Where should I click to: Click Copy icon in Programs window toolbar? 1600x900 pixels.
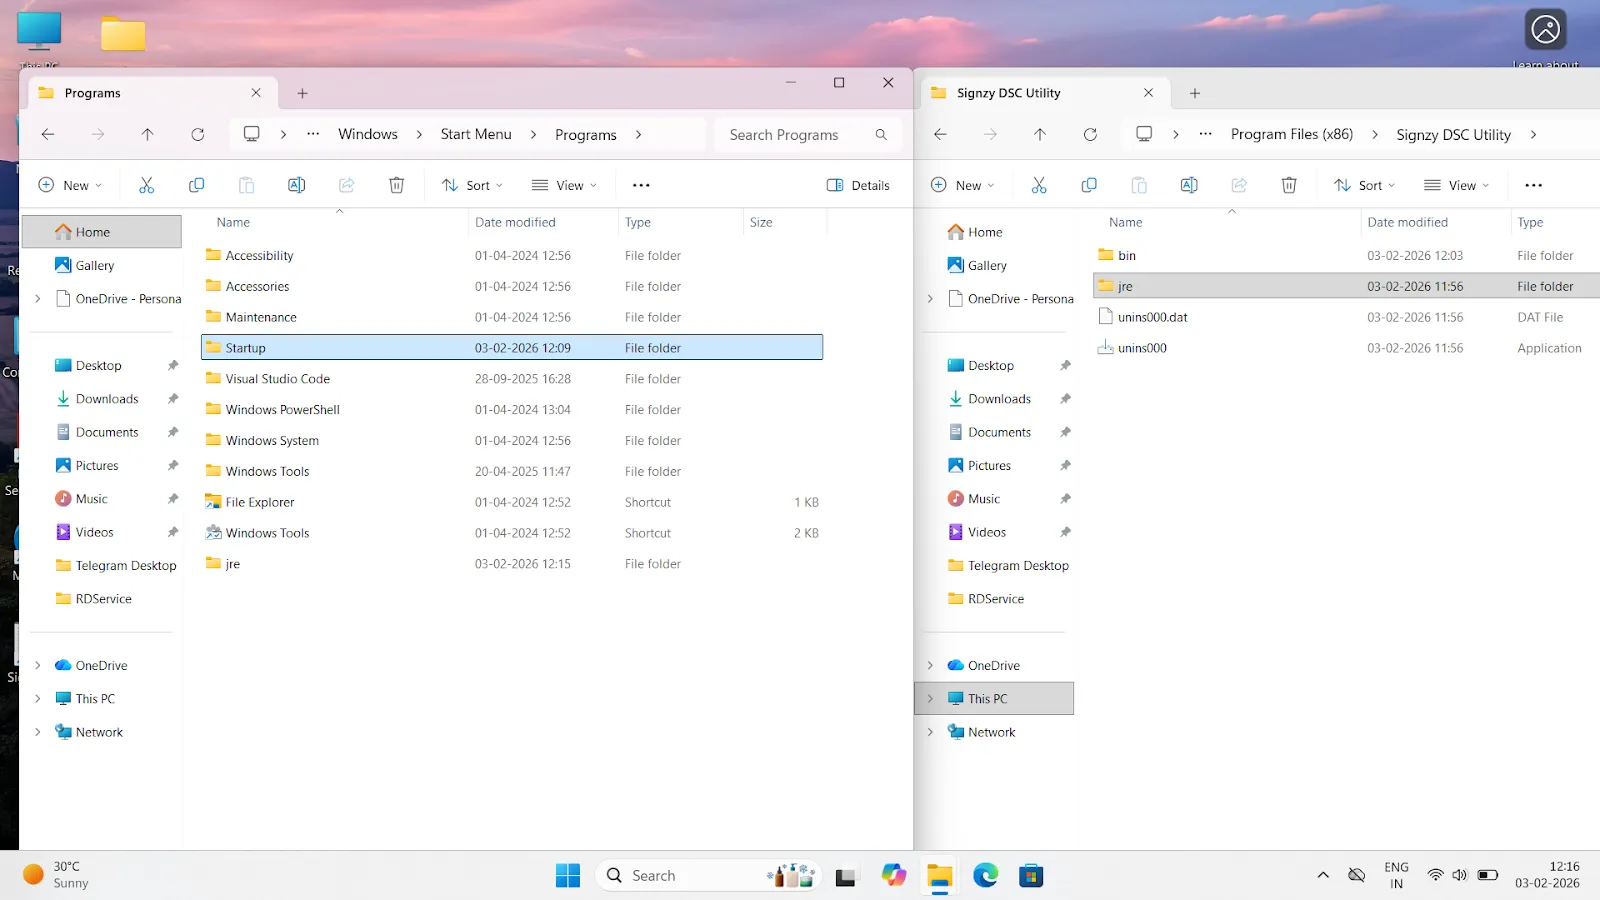click(x=196, y=185)
